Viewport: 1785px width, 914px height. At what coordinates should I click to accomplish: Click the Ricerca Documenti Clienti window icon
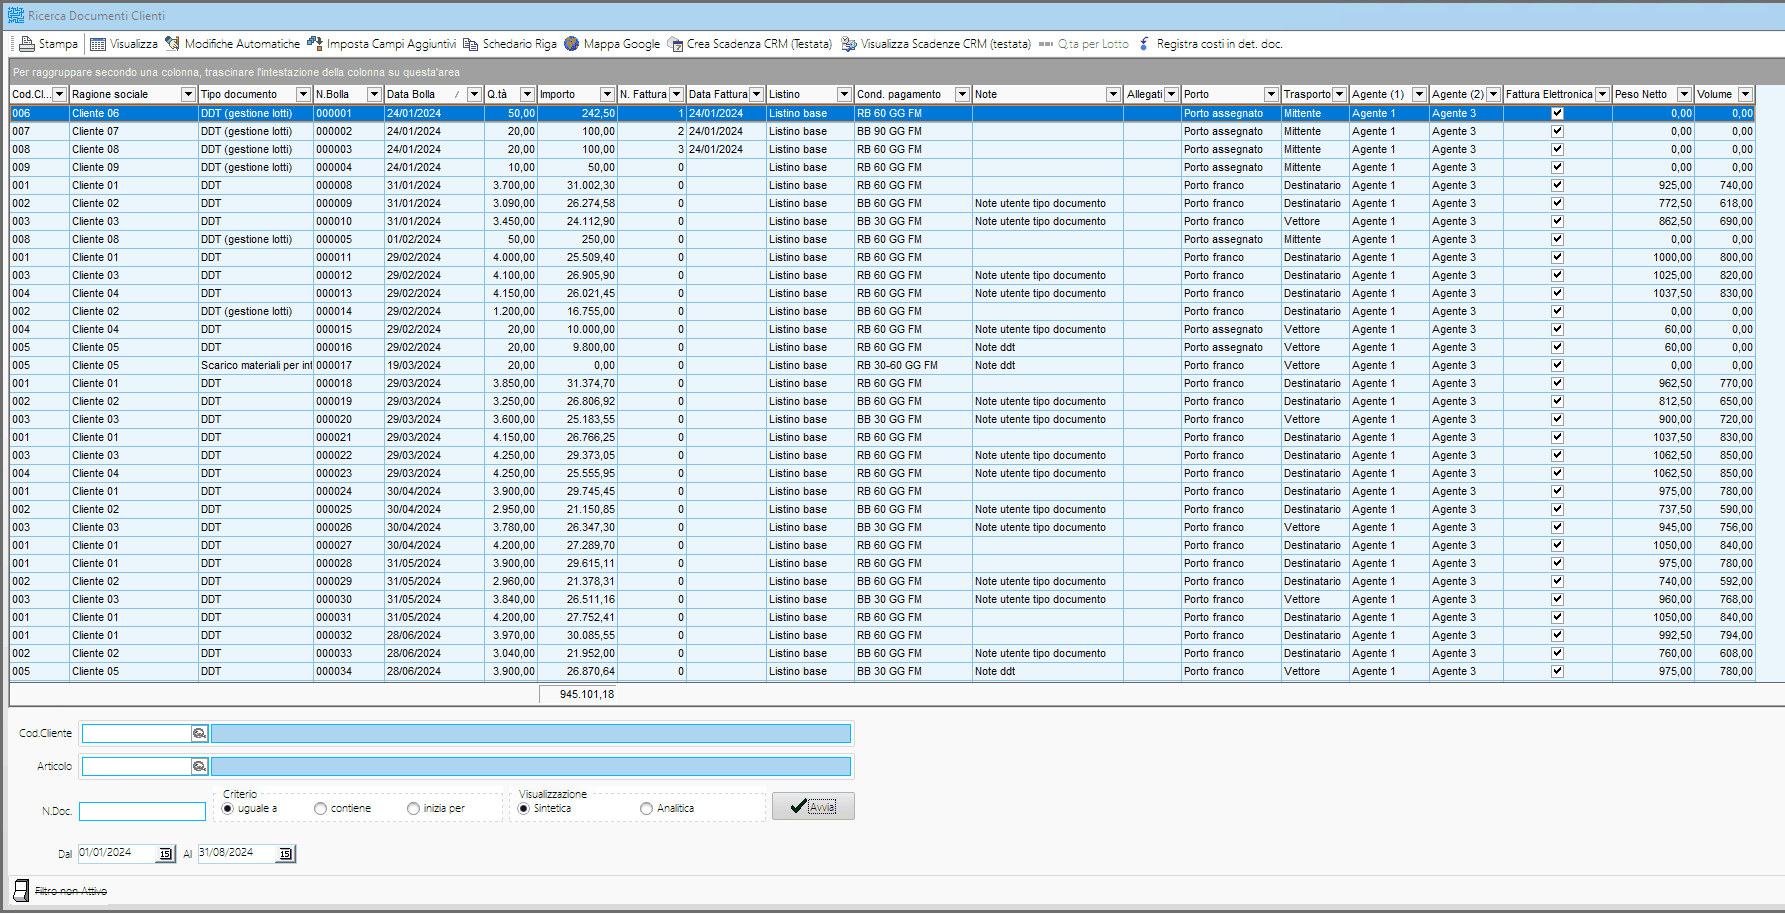[15, 16]
